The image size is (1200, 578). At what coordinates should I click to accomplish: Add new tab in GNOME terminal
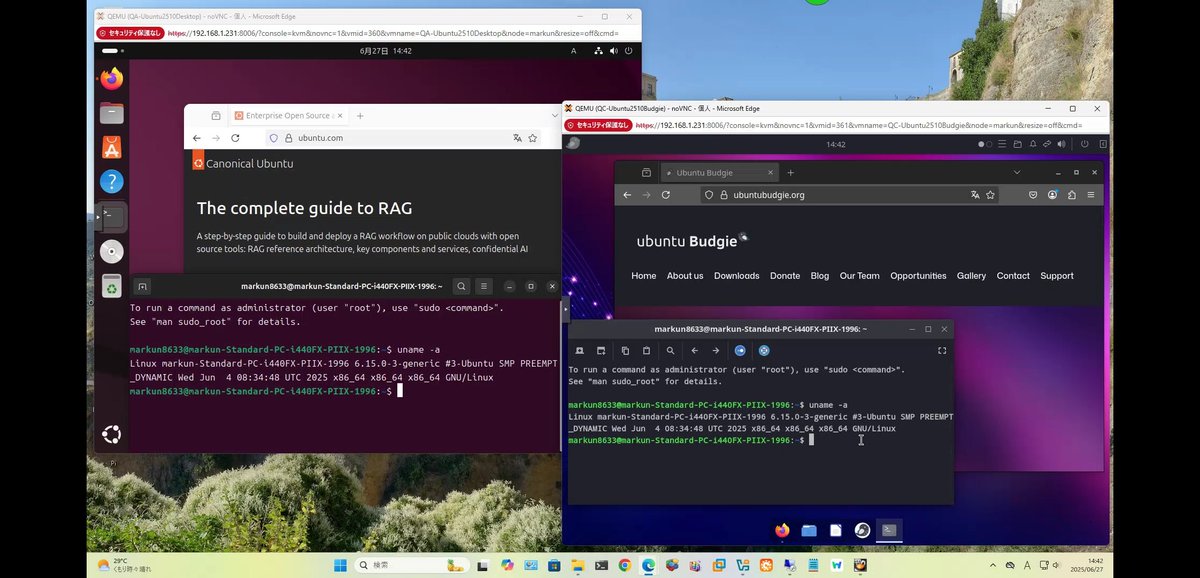(x=142, y=286)
